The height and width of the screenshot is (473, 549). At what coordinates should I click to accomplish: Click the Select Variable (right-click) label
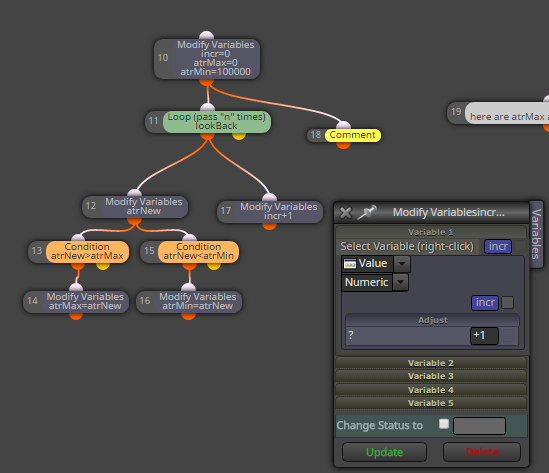tap(407, 246)
